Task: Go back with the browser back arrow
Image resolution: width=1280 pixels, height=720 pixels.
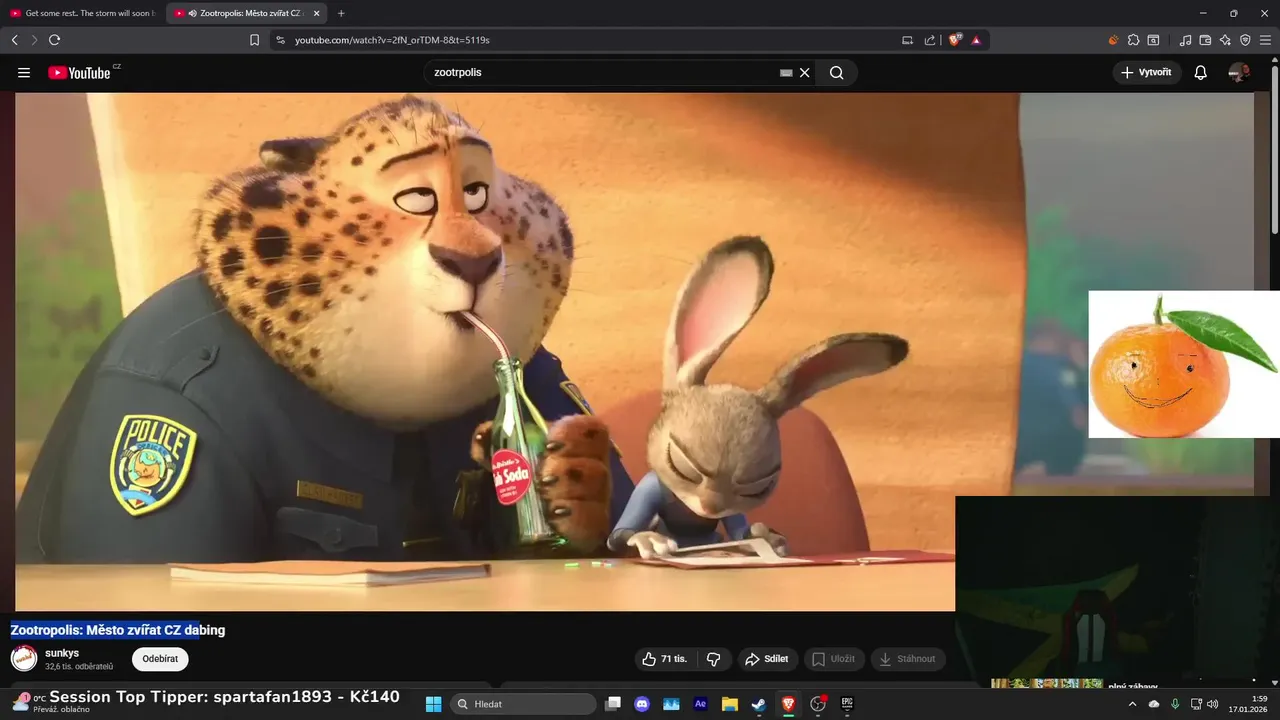Action: 14,40
